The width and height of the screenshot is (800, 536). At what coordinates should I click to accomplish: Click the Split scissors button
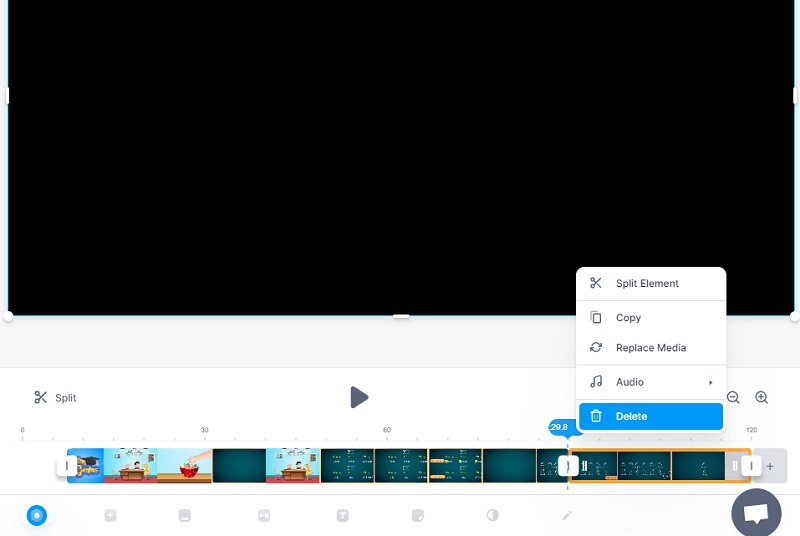(x=55, y=397)
